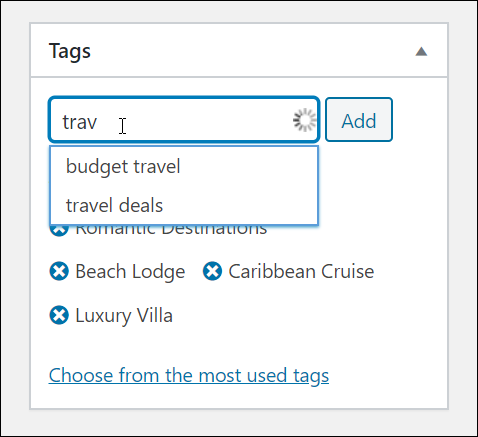Click the typed text trav
The width and height of the screenshot is (478, 437).
coord(80,122)
